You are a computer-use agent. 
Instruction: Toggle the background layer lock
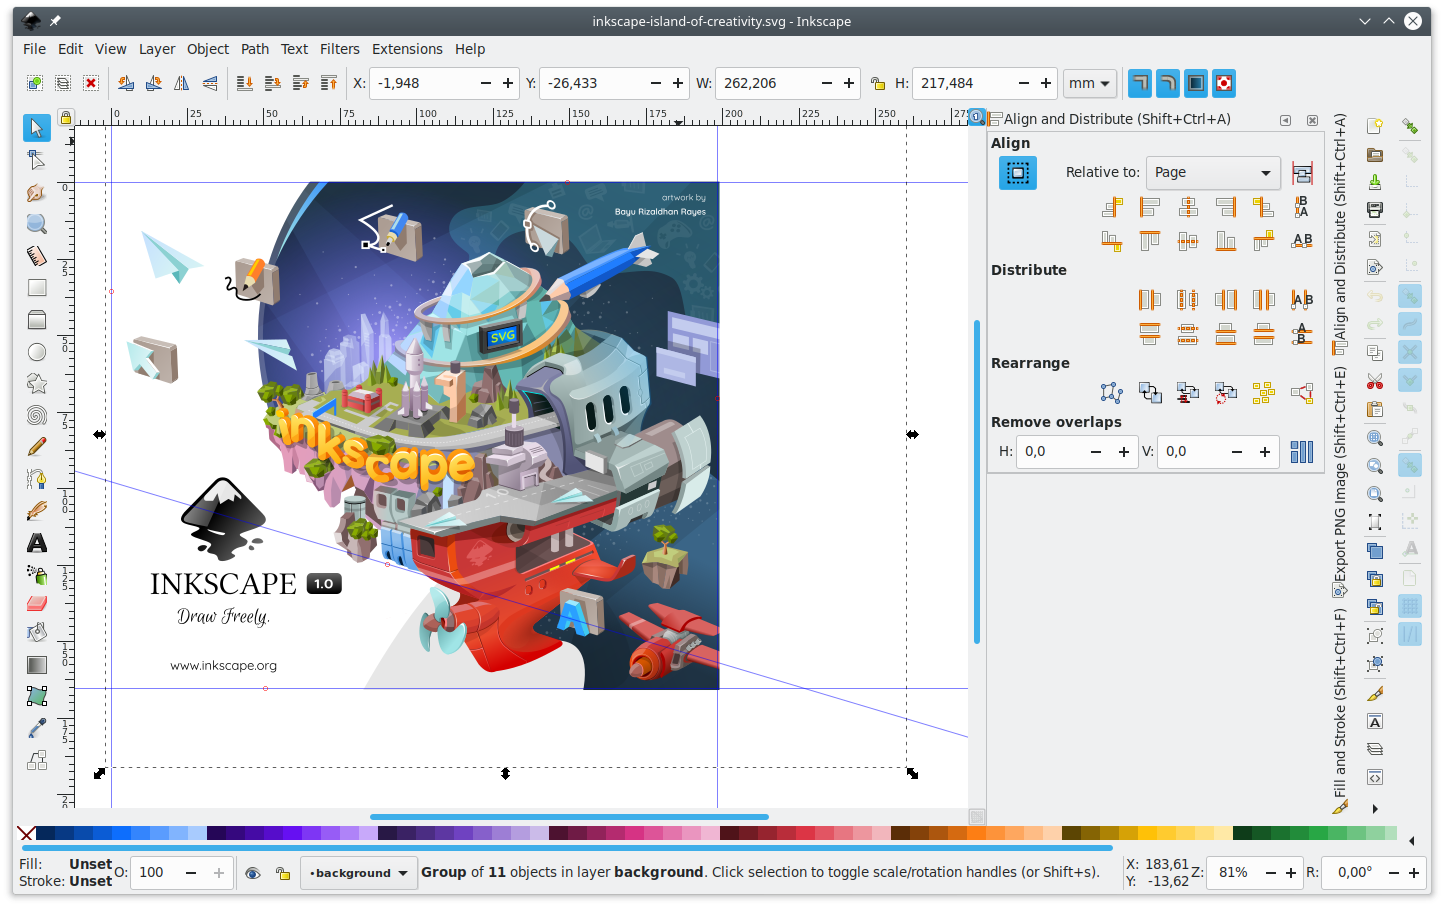tap(283, 872)
